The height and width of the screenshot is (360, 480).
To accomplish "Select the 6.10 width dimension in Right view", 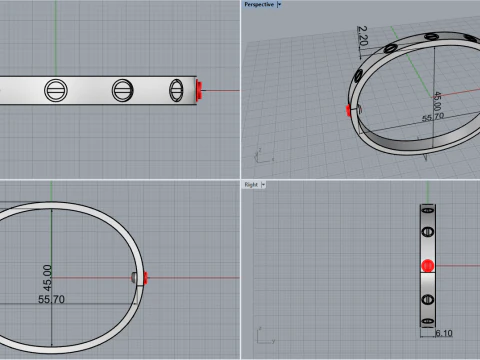I will tap(444, 333).
